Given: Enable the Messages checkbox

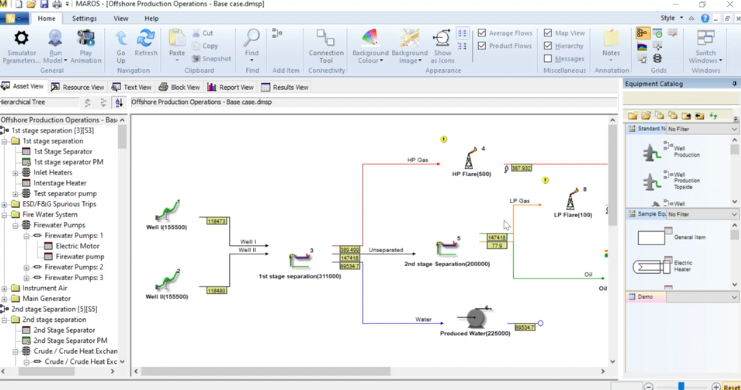Looking at the screenshot, I should click(x=548, y=59).
